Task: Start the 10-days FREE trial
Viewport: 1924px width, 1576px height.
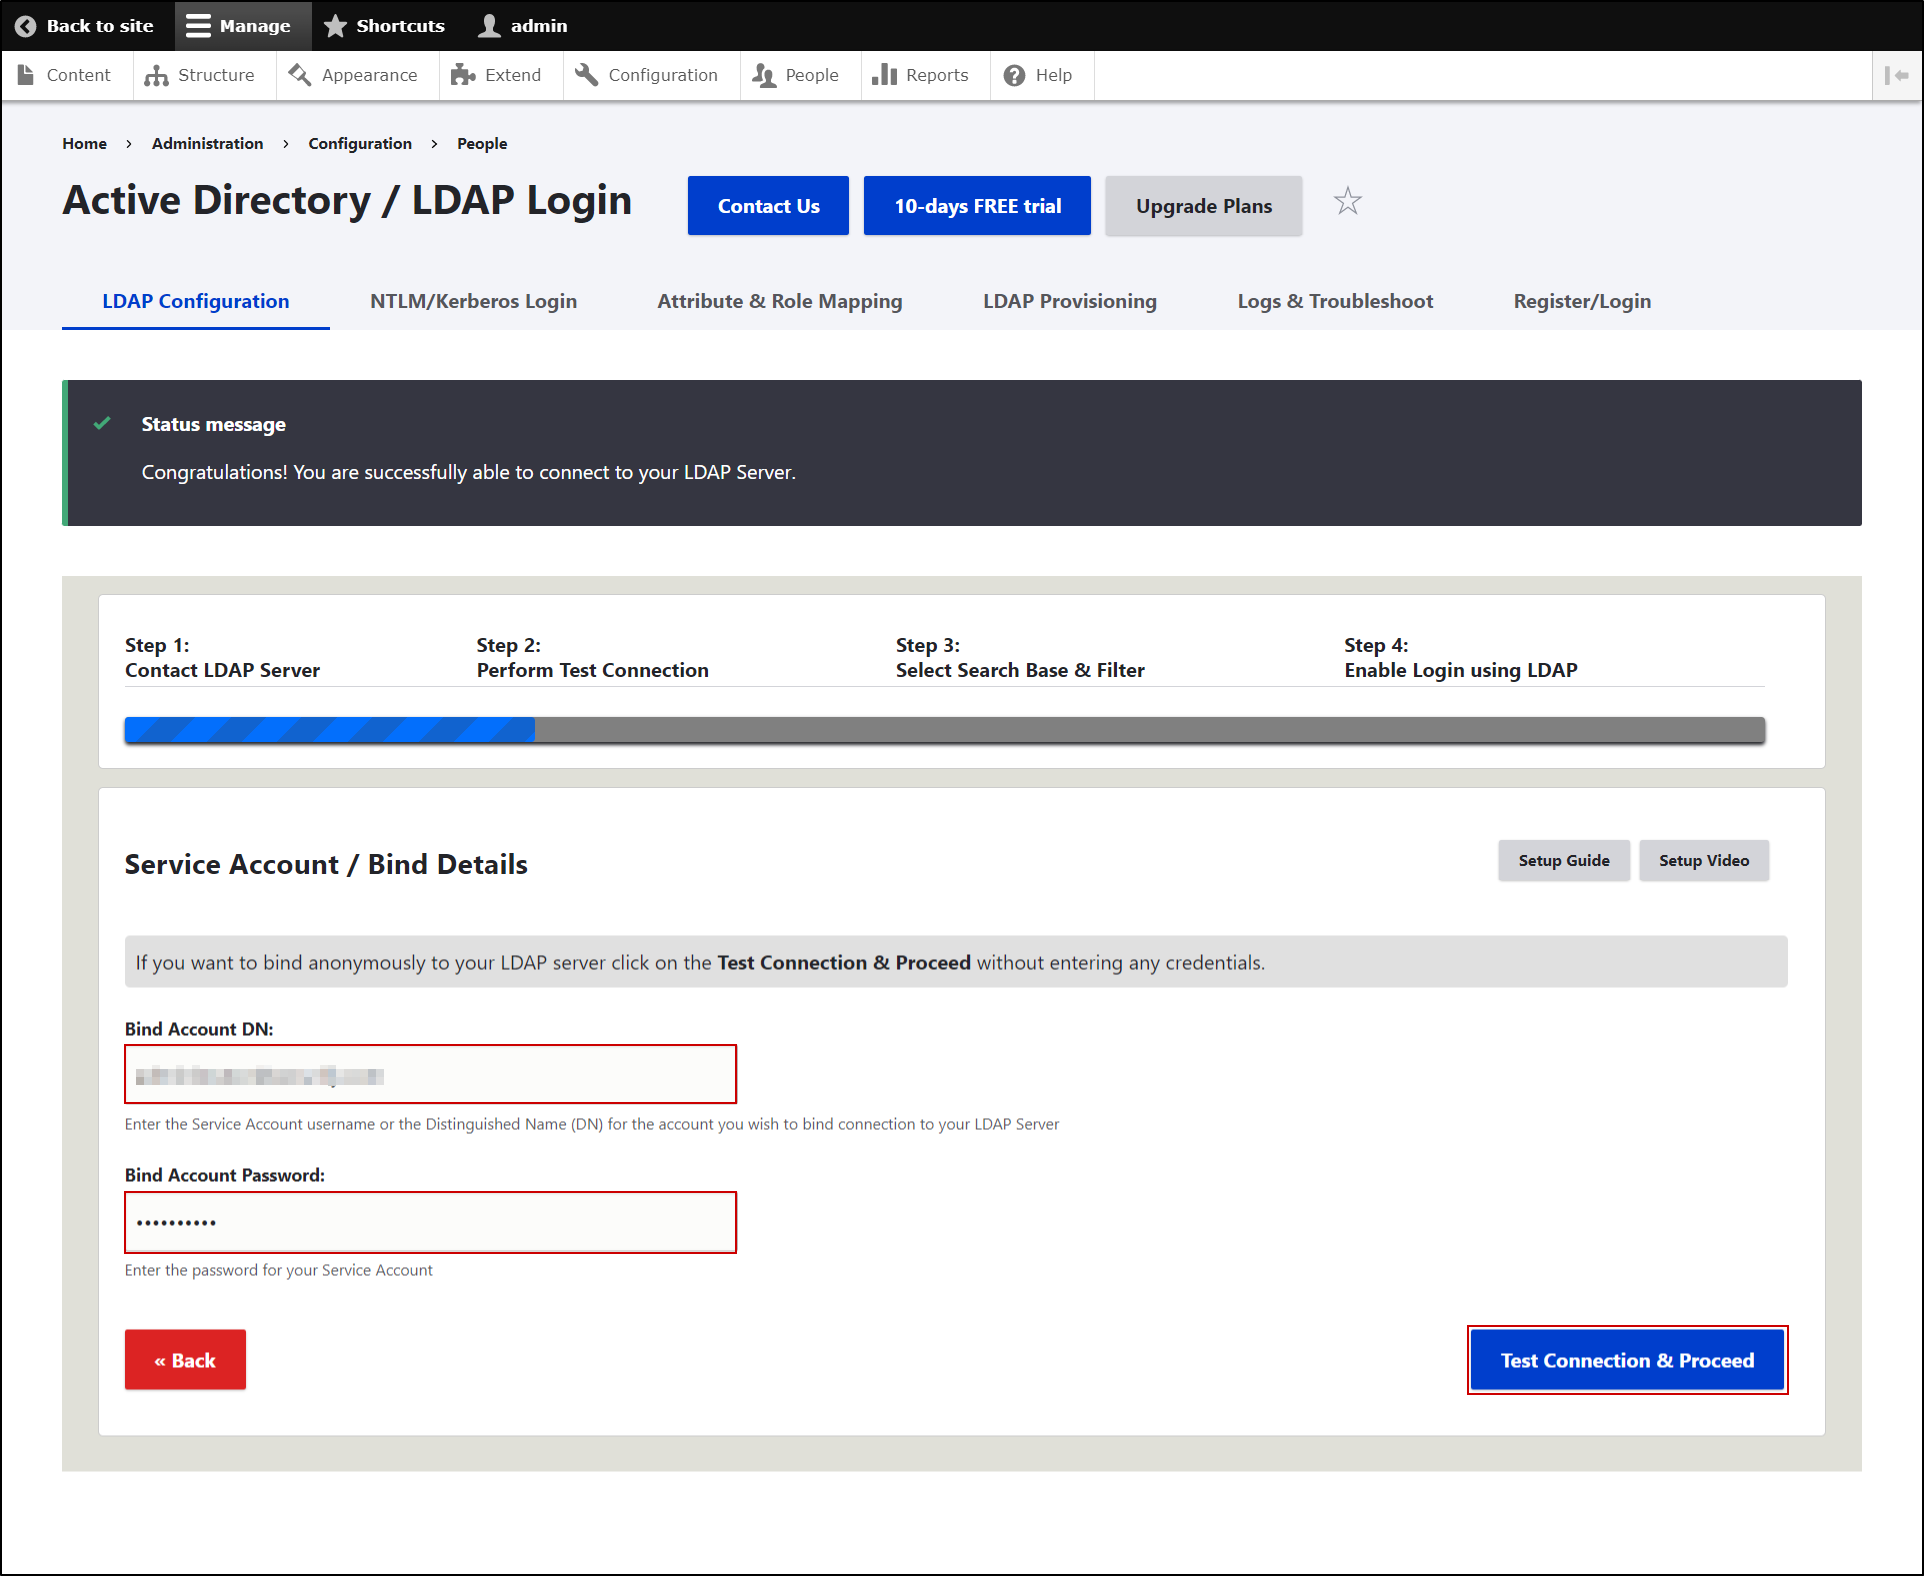Action: 977,206
